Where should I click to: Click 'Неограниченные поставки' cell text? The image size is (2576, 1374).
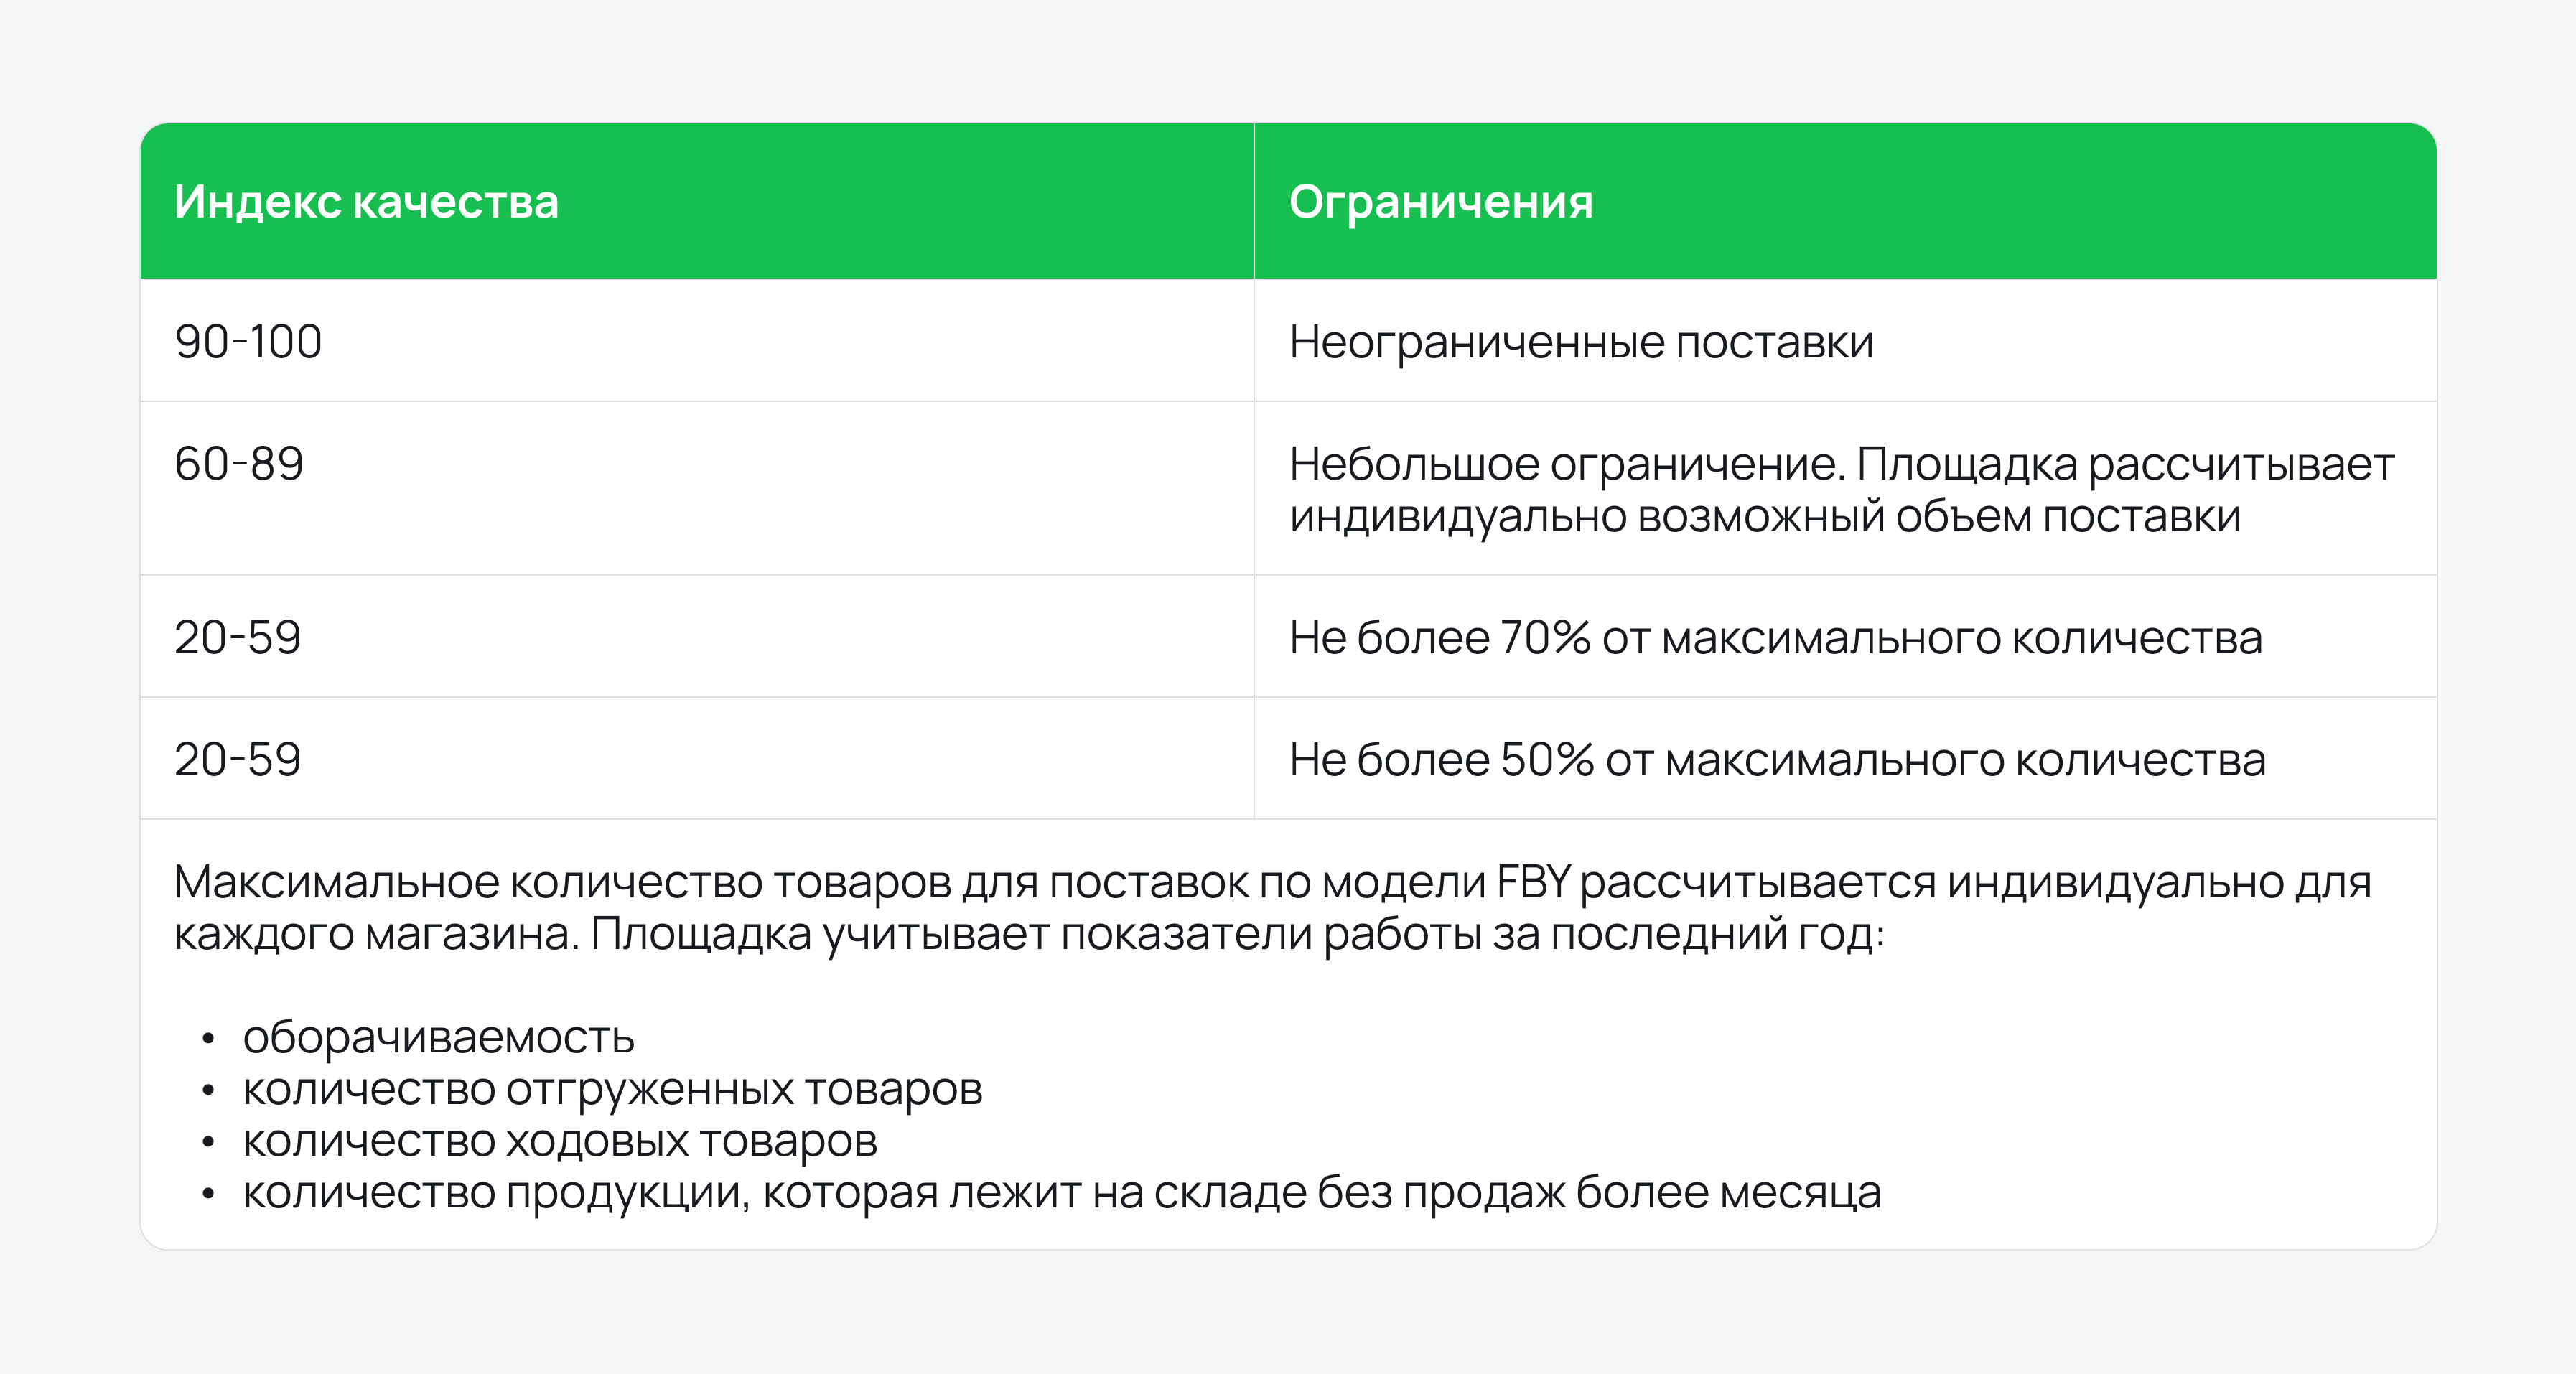tap(1581, 342)
